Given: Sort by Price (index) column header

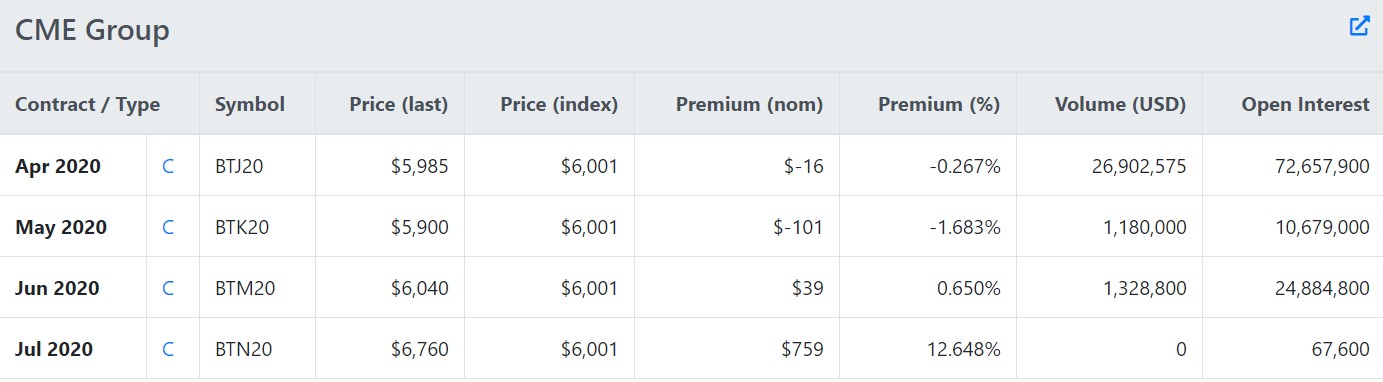Looking at the screenshot, I should tap(559, 104).
